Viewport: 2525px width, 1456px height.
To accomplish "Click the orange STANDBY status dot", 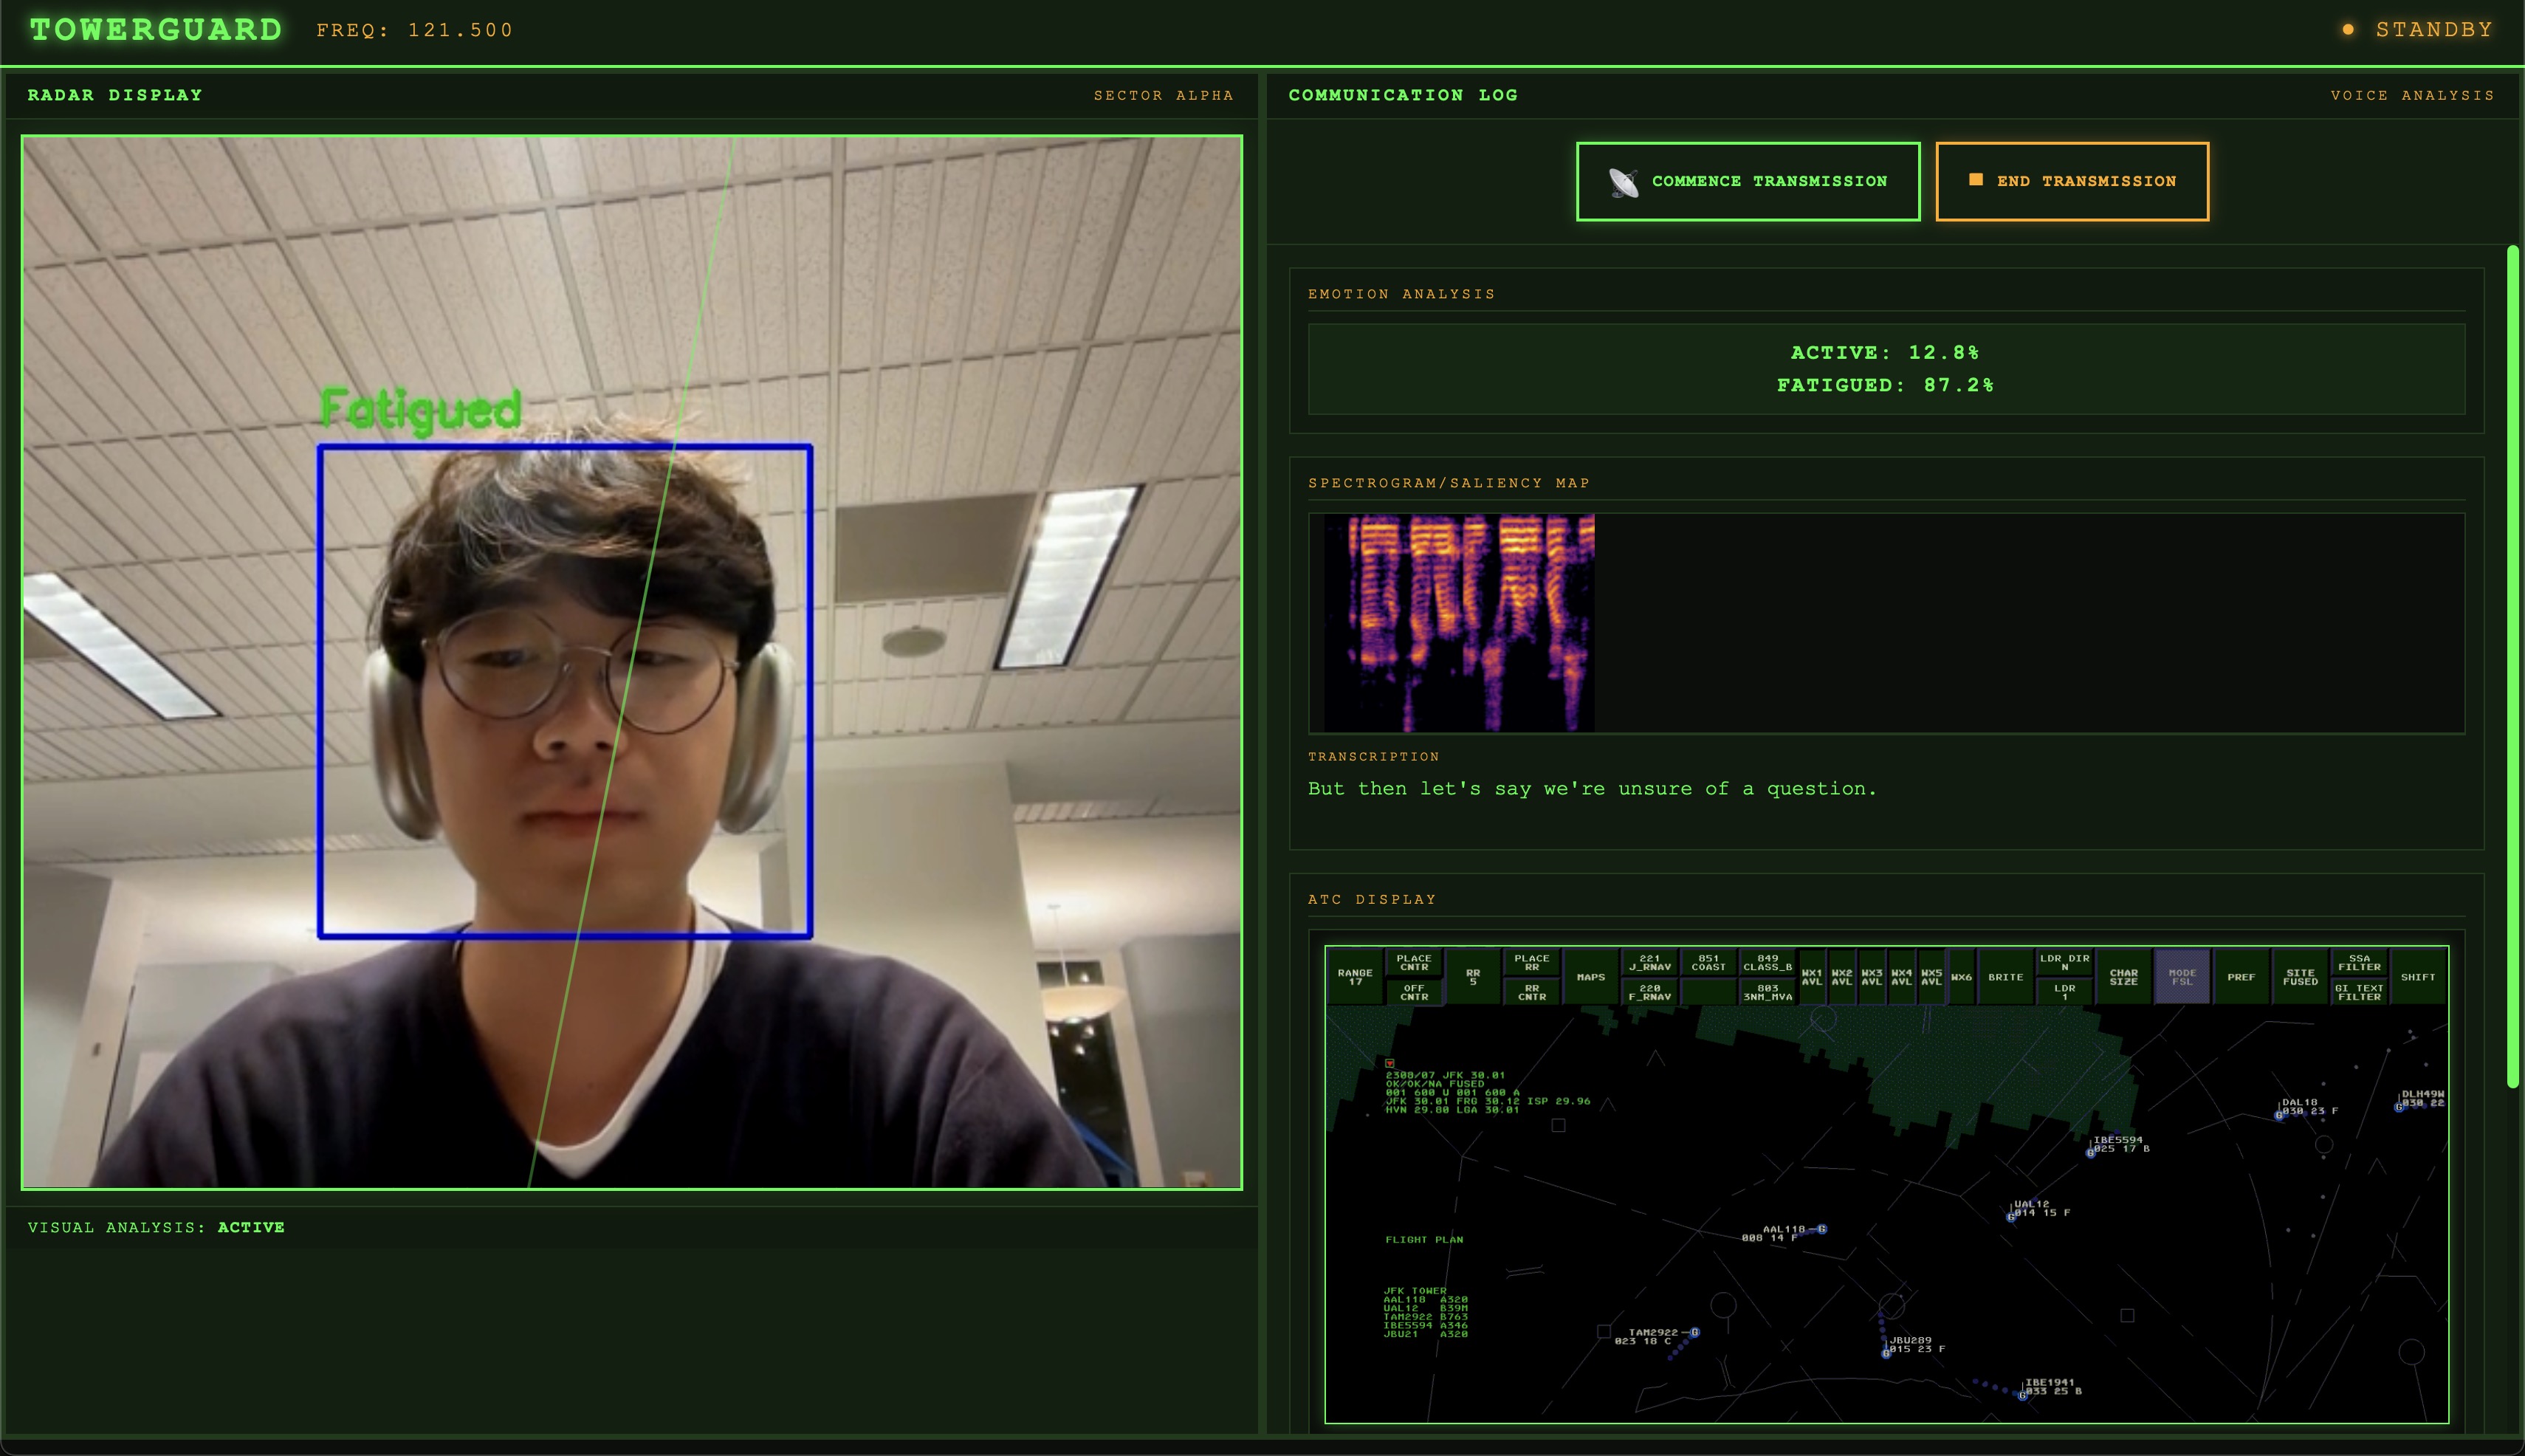I will pos(2348,30).
